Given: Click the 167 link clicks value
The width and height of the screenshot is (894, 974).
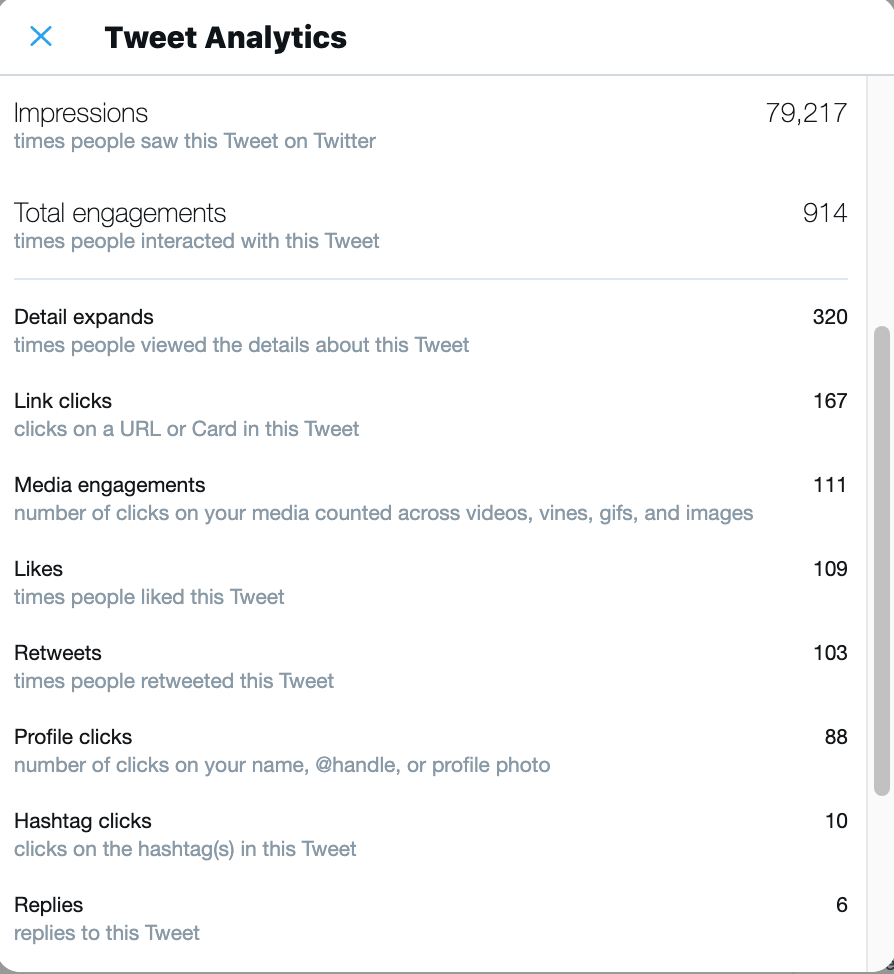Looking at the screenshot, I should pyautogui.click(x=830, y=401).
